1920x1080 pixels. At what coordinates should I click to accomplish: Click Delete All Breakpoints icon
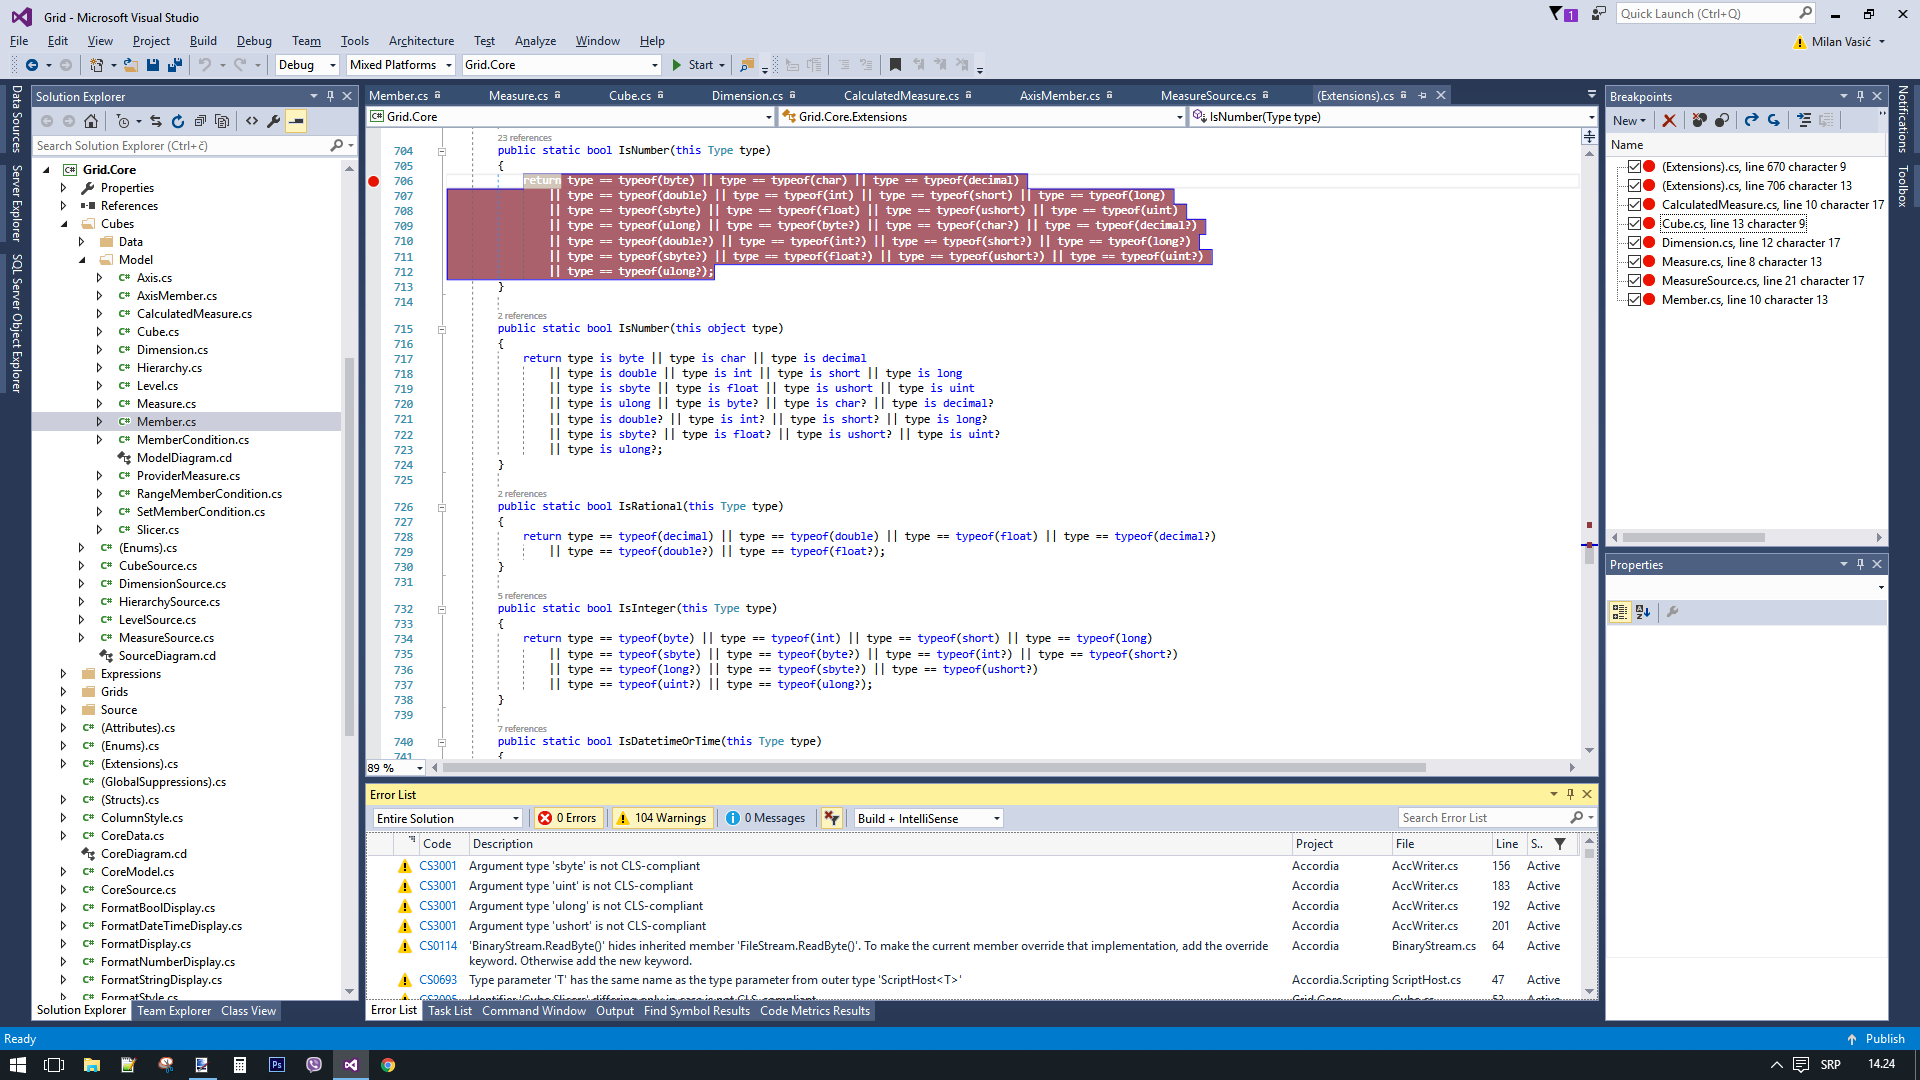(1699, 120)
